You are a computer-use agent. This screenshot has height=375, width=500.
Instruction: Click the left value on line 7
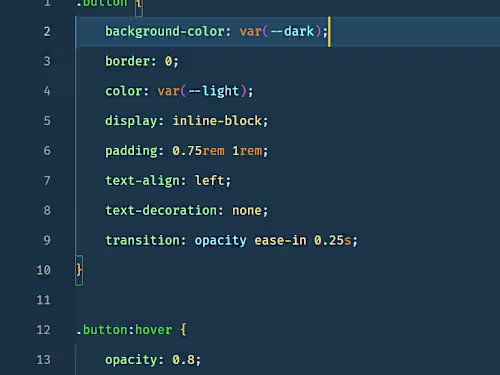coord(209,180)
